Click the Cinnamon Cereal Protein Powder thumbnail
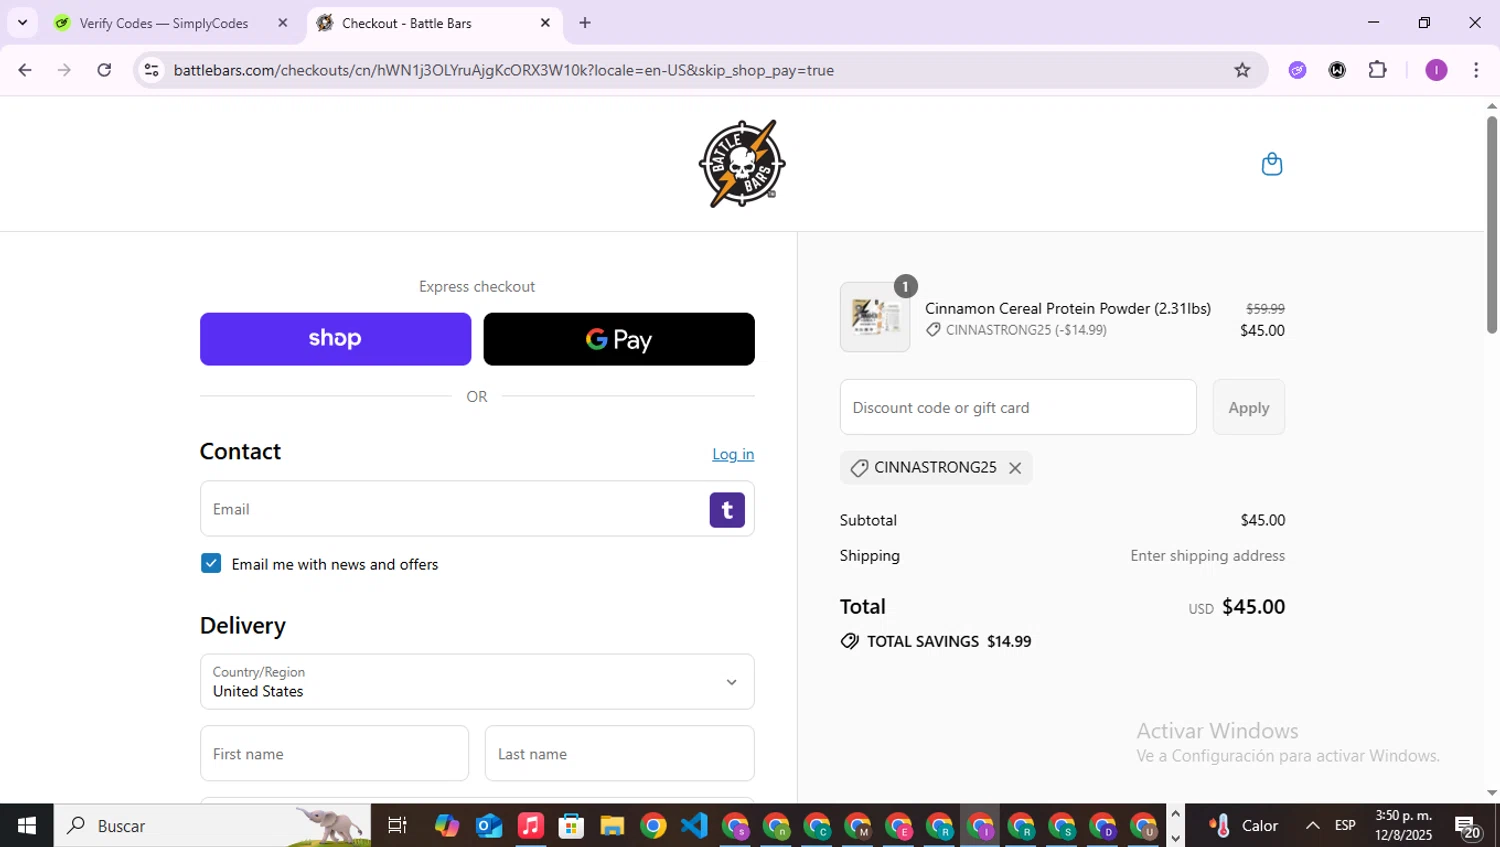The height and width of the screenshot is (847, 1500). tap(875, 317)
